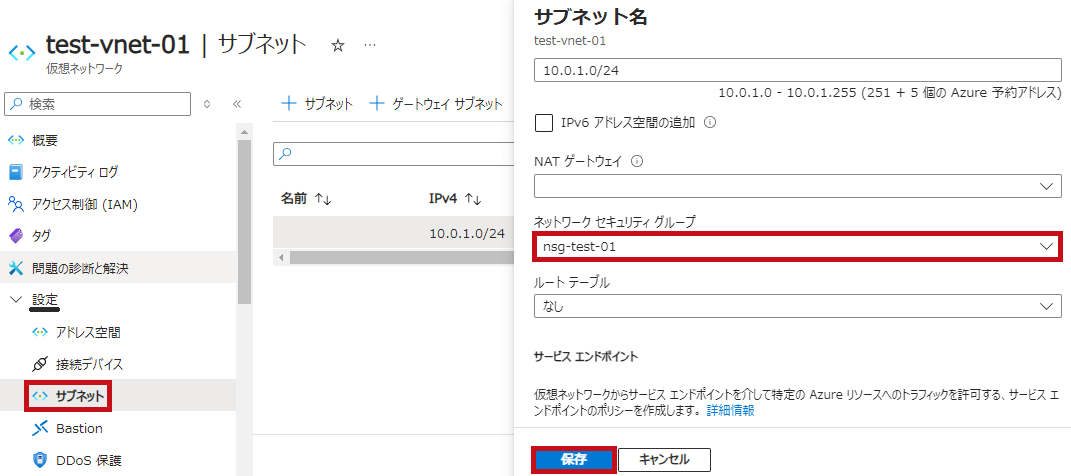Click the address range field 10.0.1.0/24
The image size is (1071, 476).
click(798, 70)
